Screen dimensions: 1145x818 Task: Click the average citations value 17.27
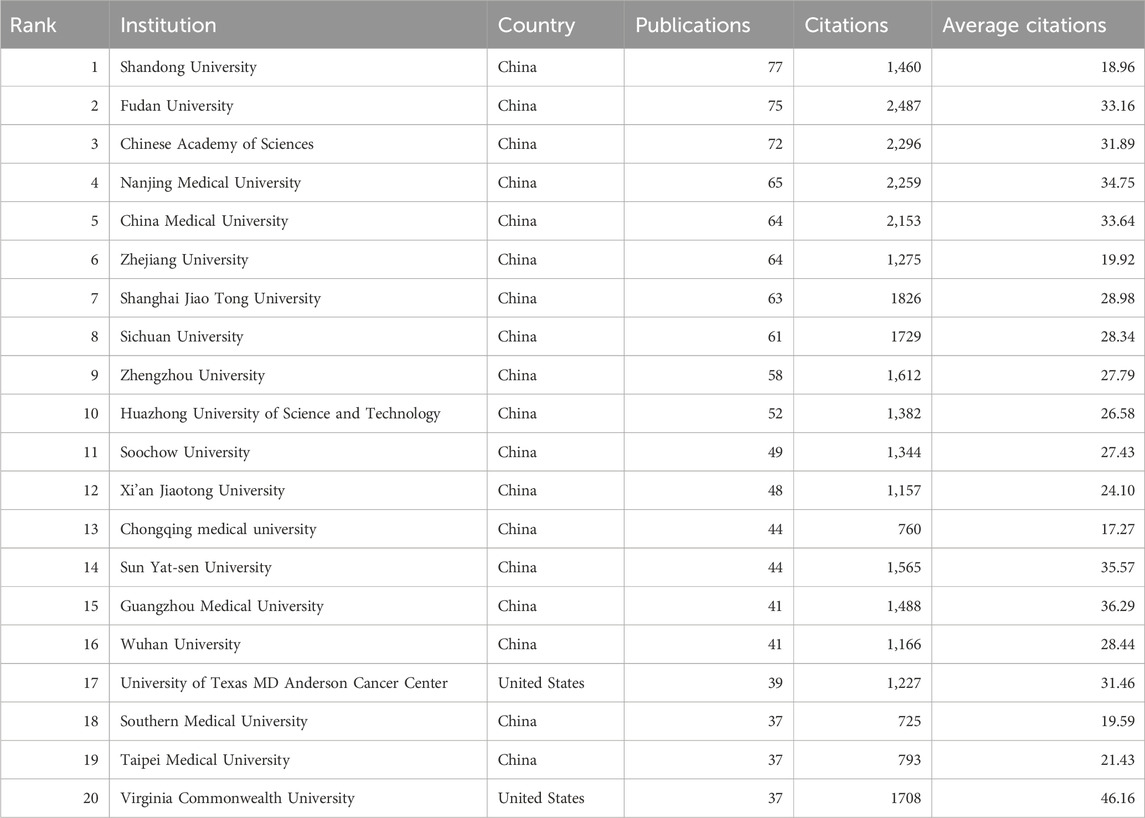click(x=1118, y=530)
